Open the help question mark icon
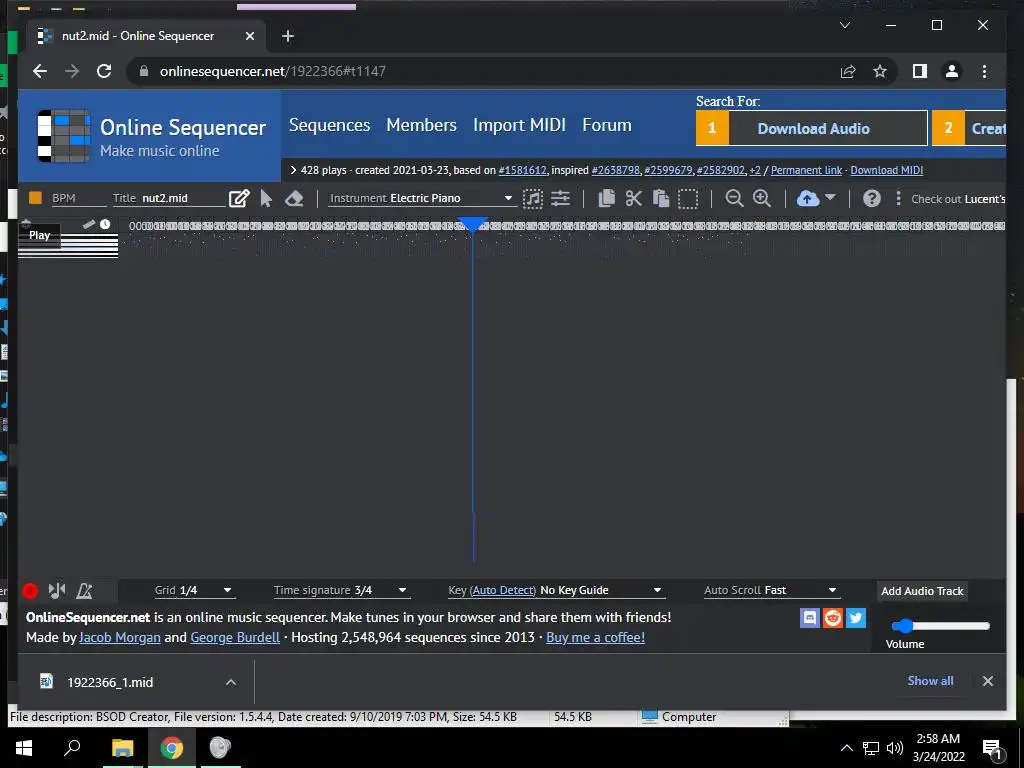Screen dimensions: 1024x768 (x=871, y=199)
